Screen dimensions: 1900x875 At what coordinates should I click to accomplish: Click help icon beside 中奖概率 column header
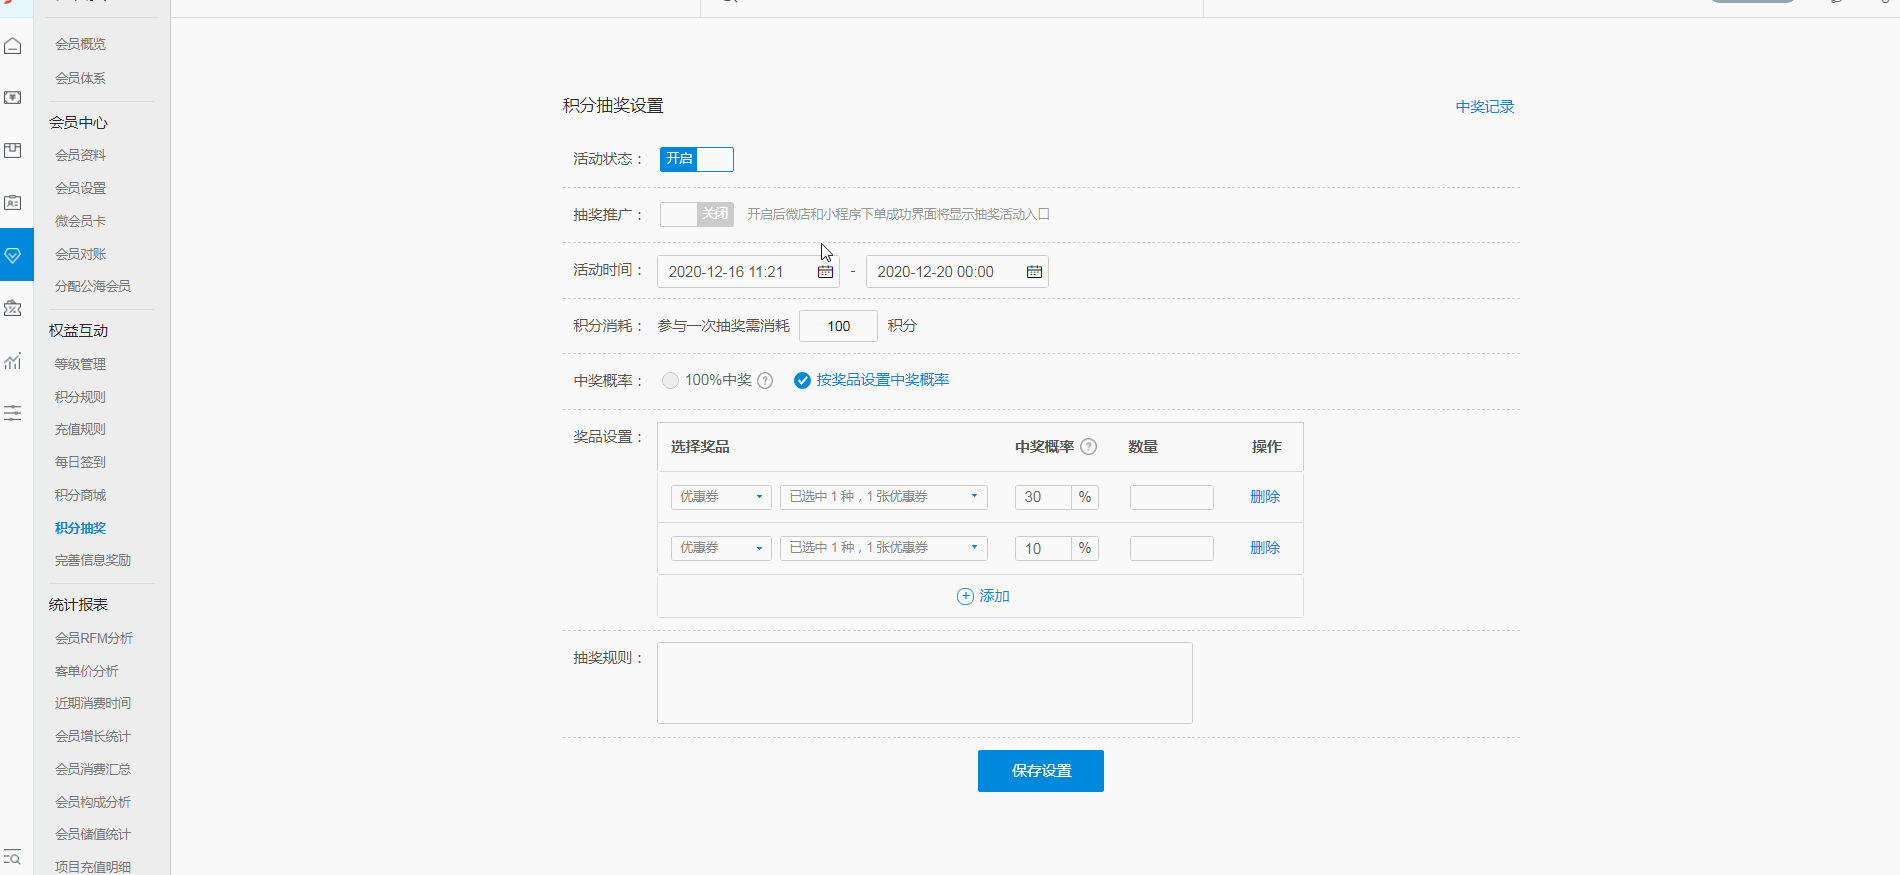tap(1089, 447)
